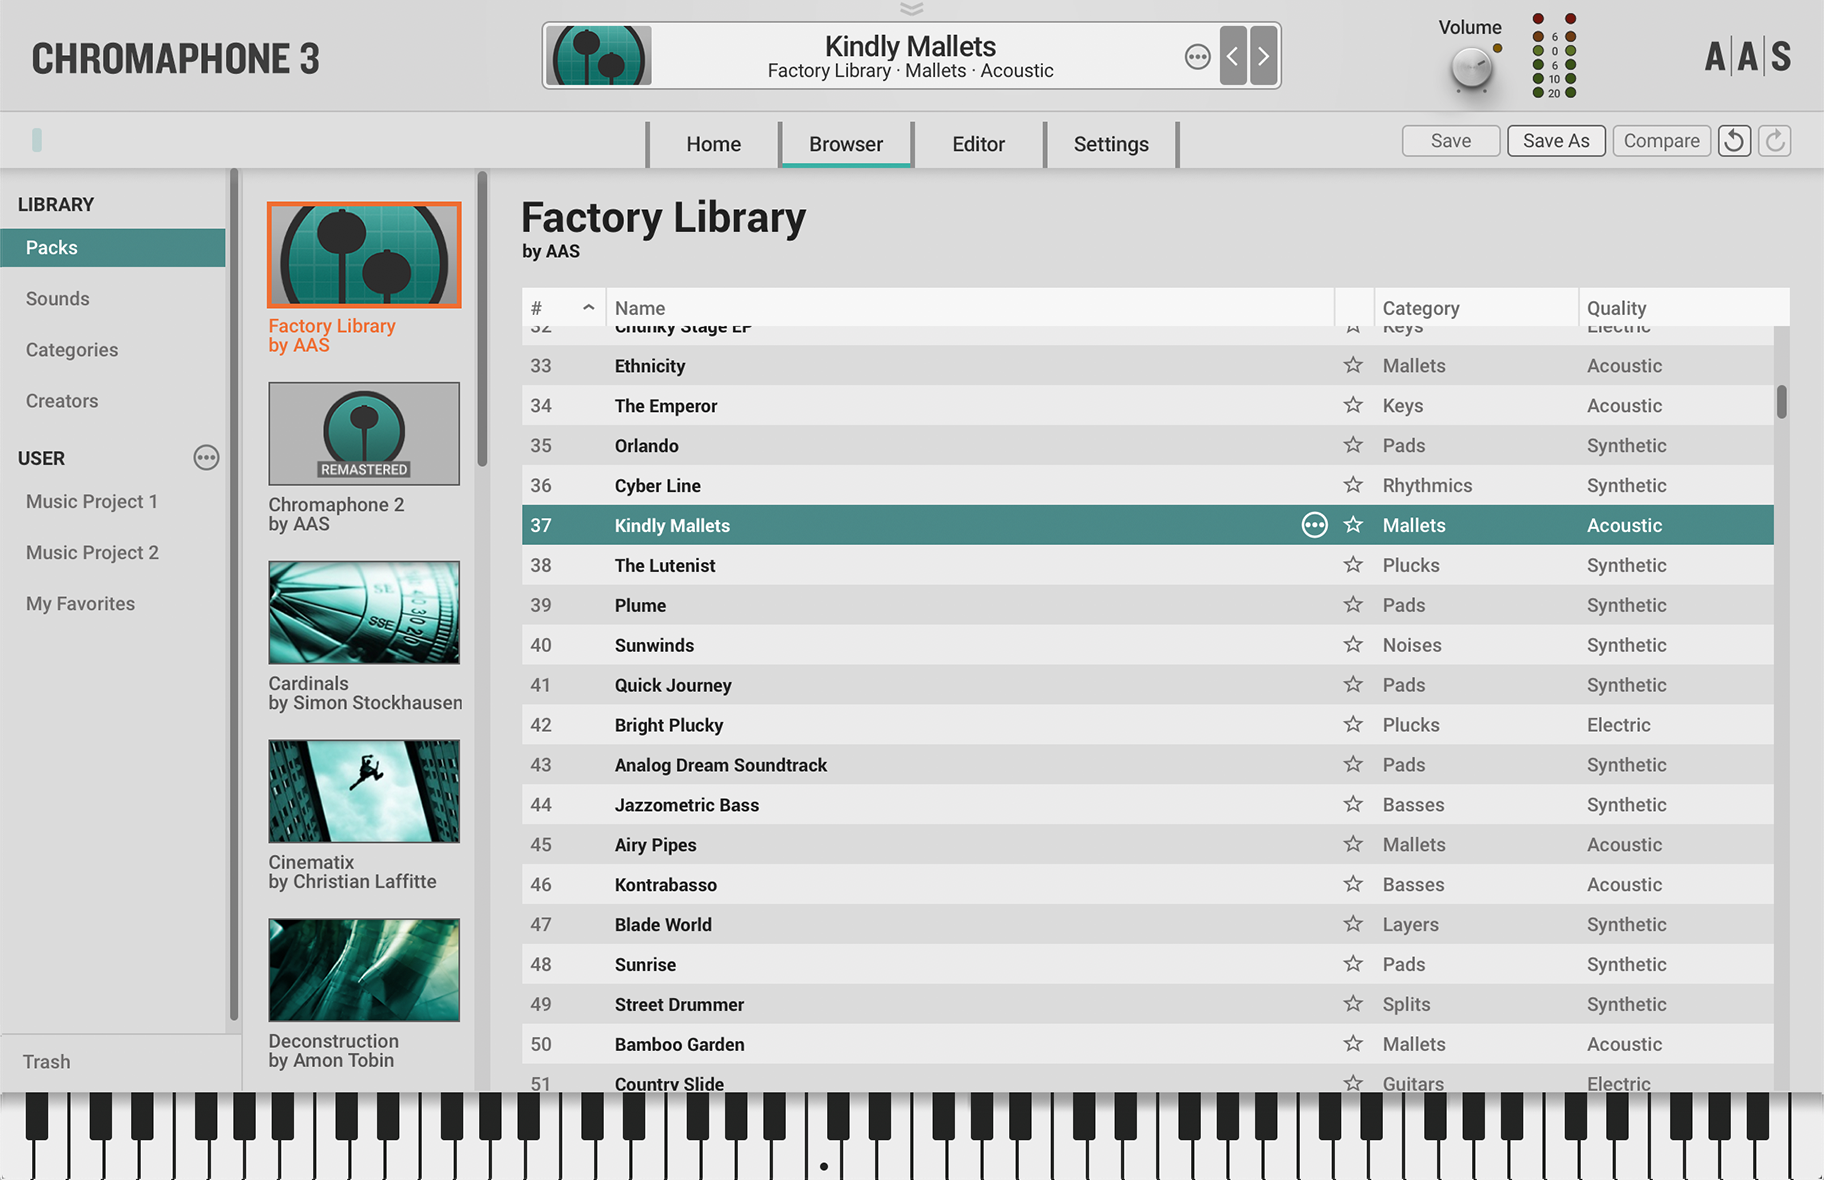
Task: Switch to the Editor tab
Action: pos(978,143)
